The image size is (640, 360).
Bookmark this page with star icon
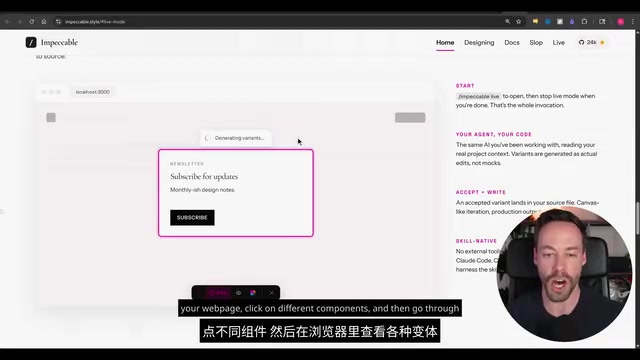click(518, 22)
